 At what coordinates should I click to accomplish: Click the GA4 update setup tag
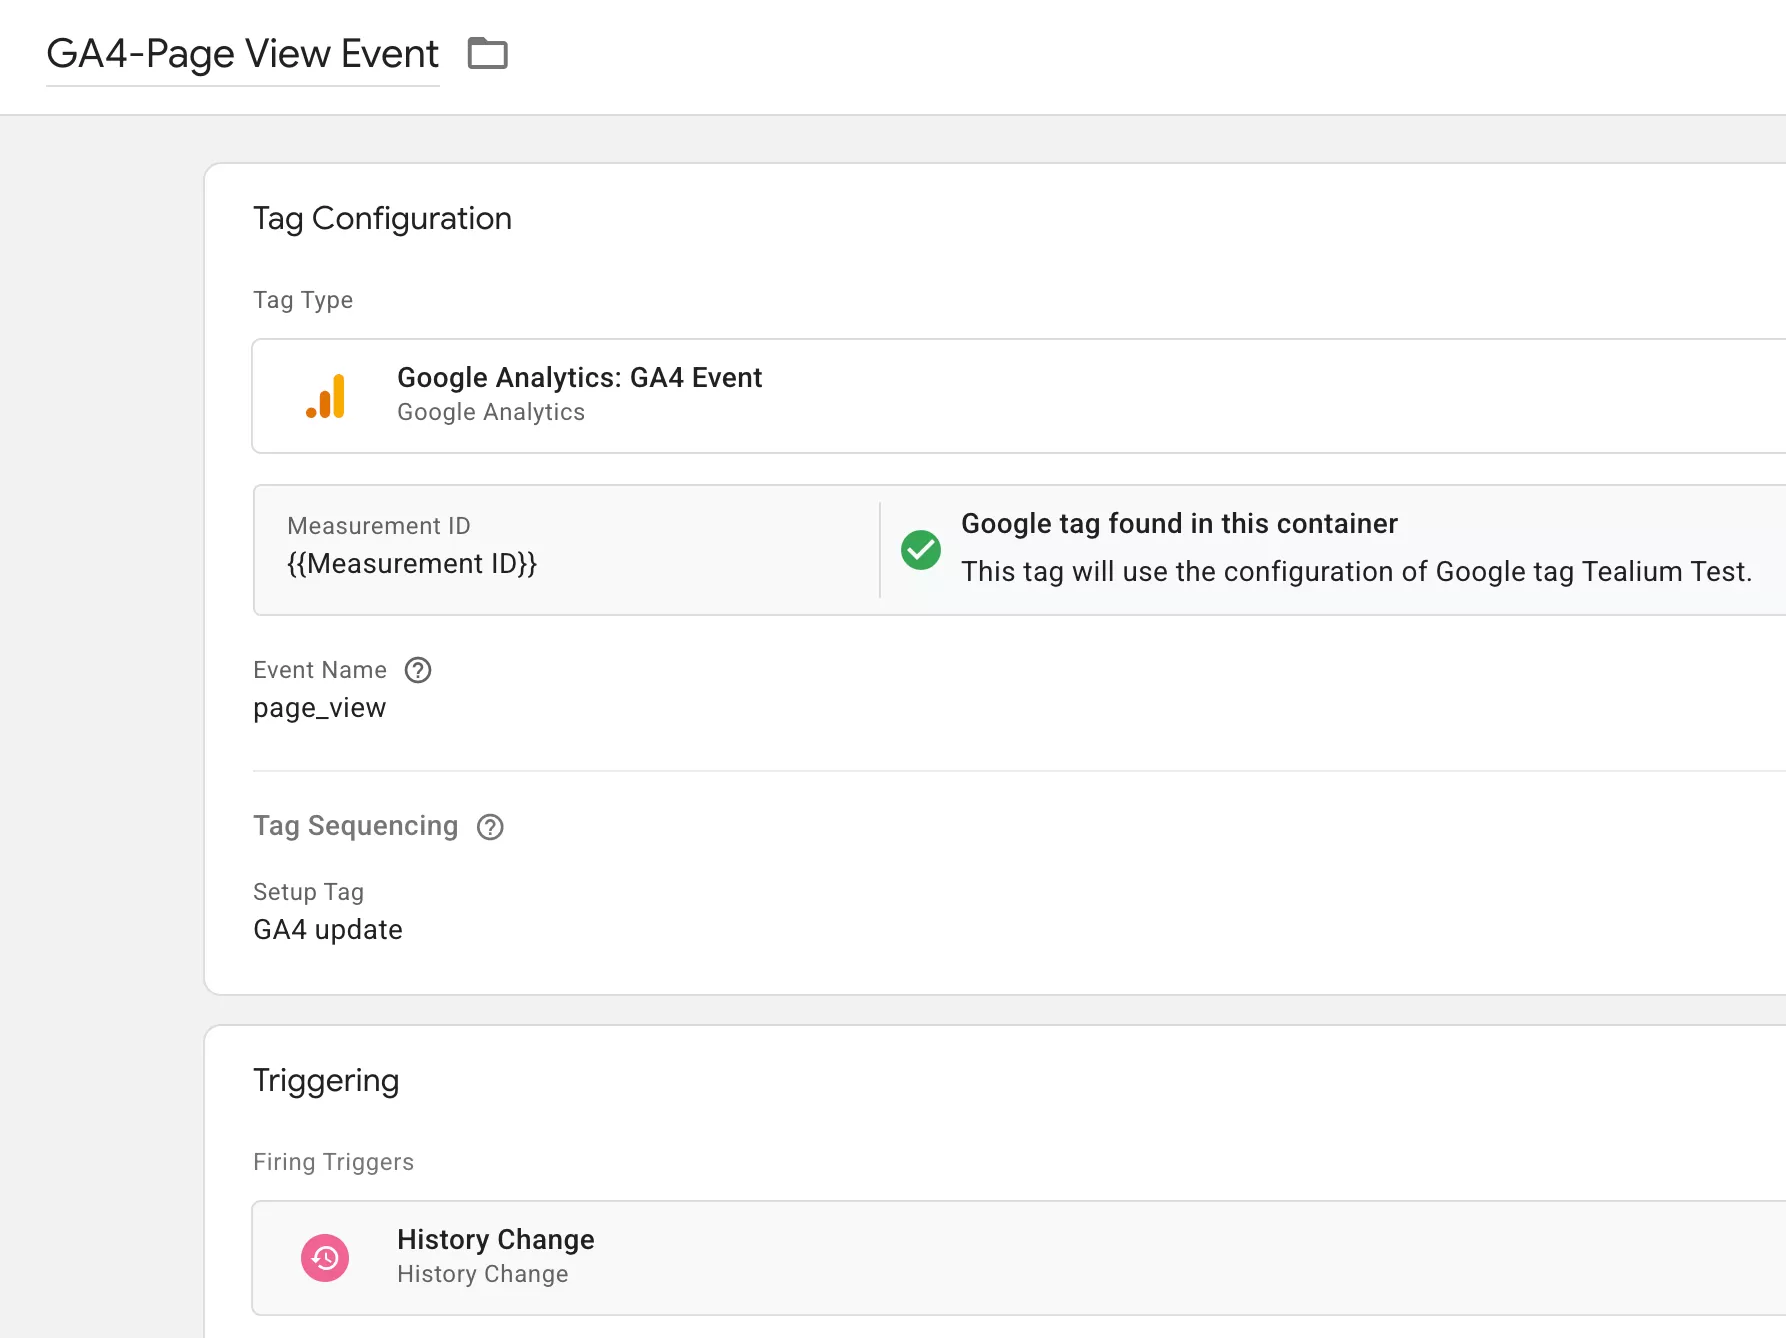pos(328,930)
